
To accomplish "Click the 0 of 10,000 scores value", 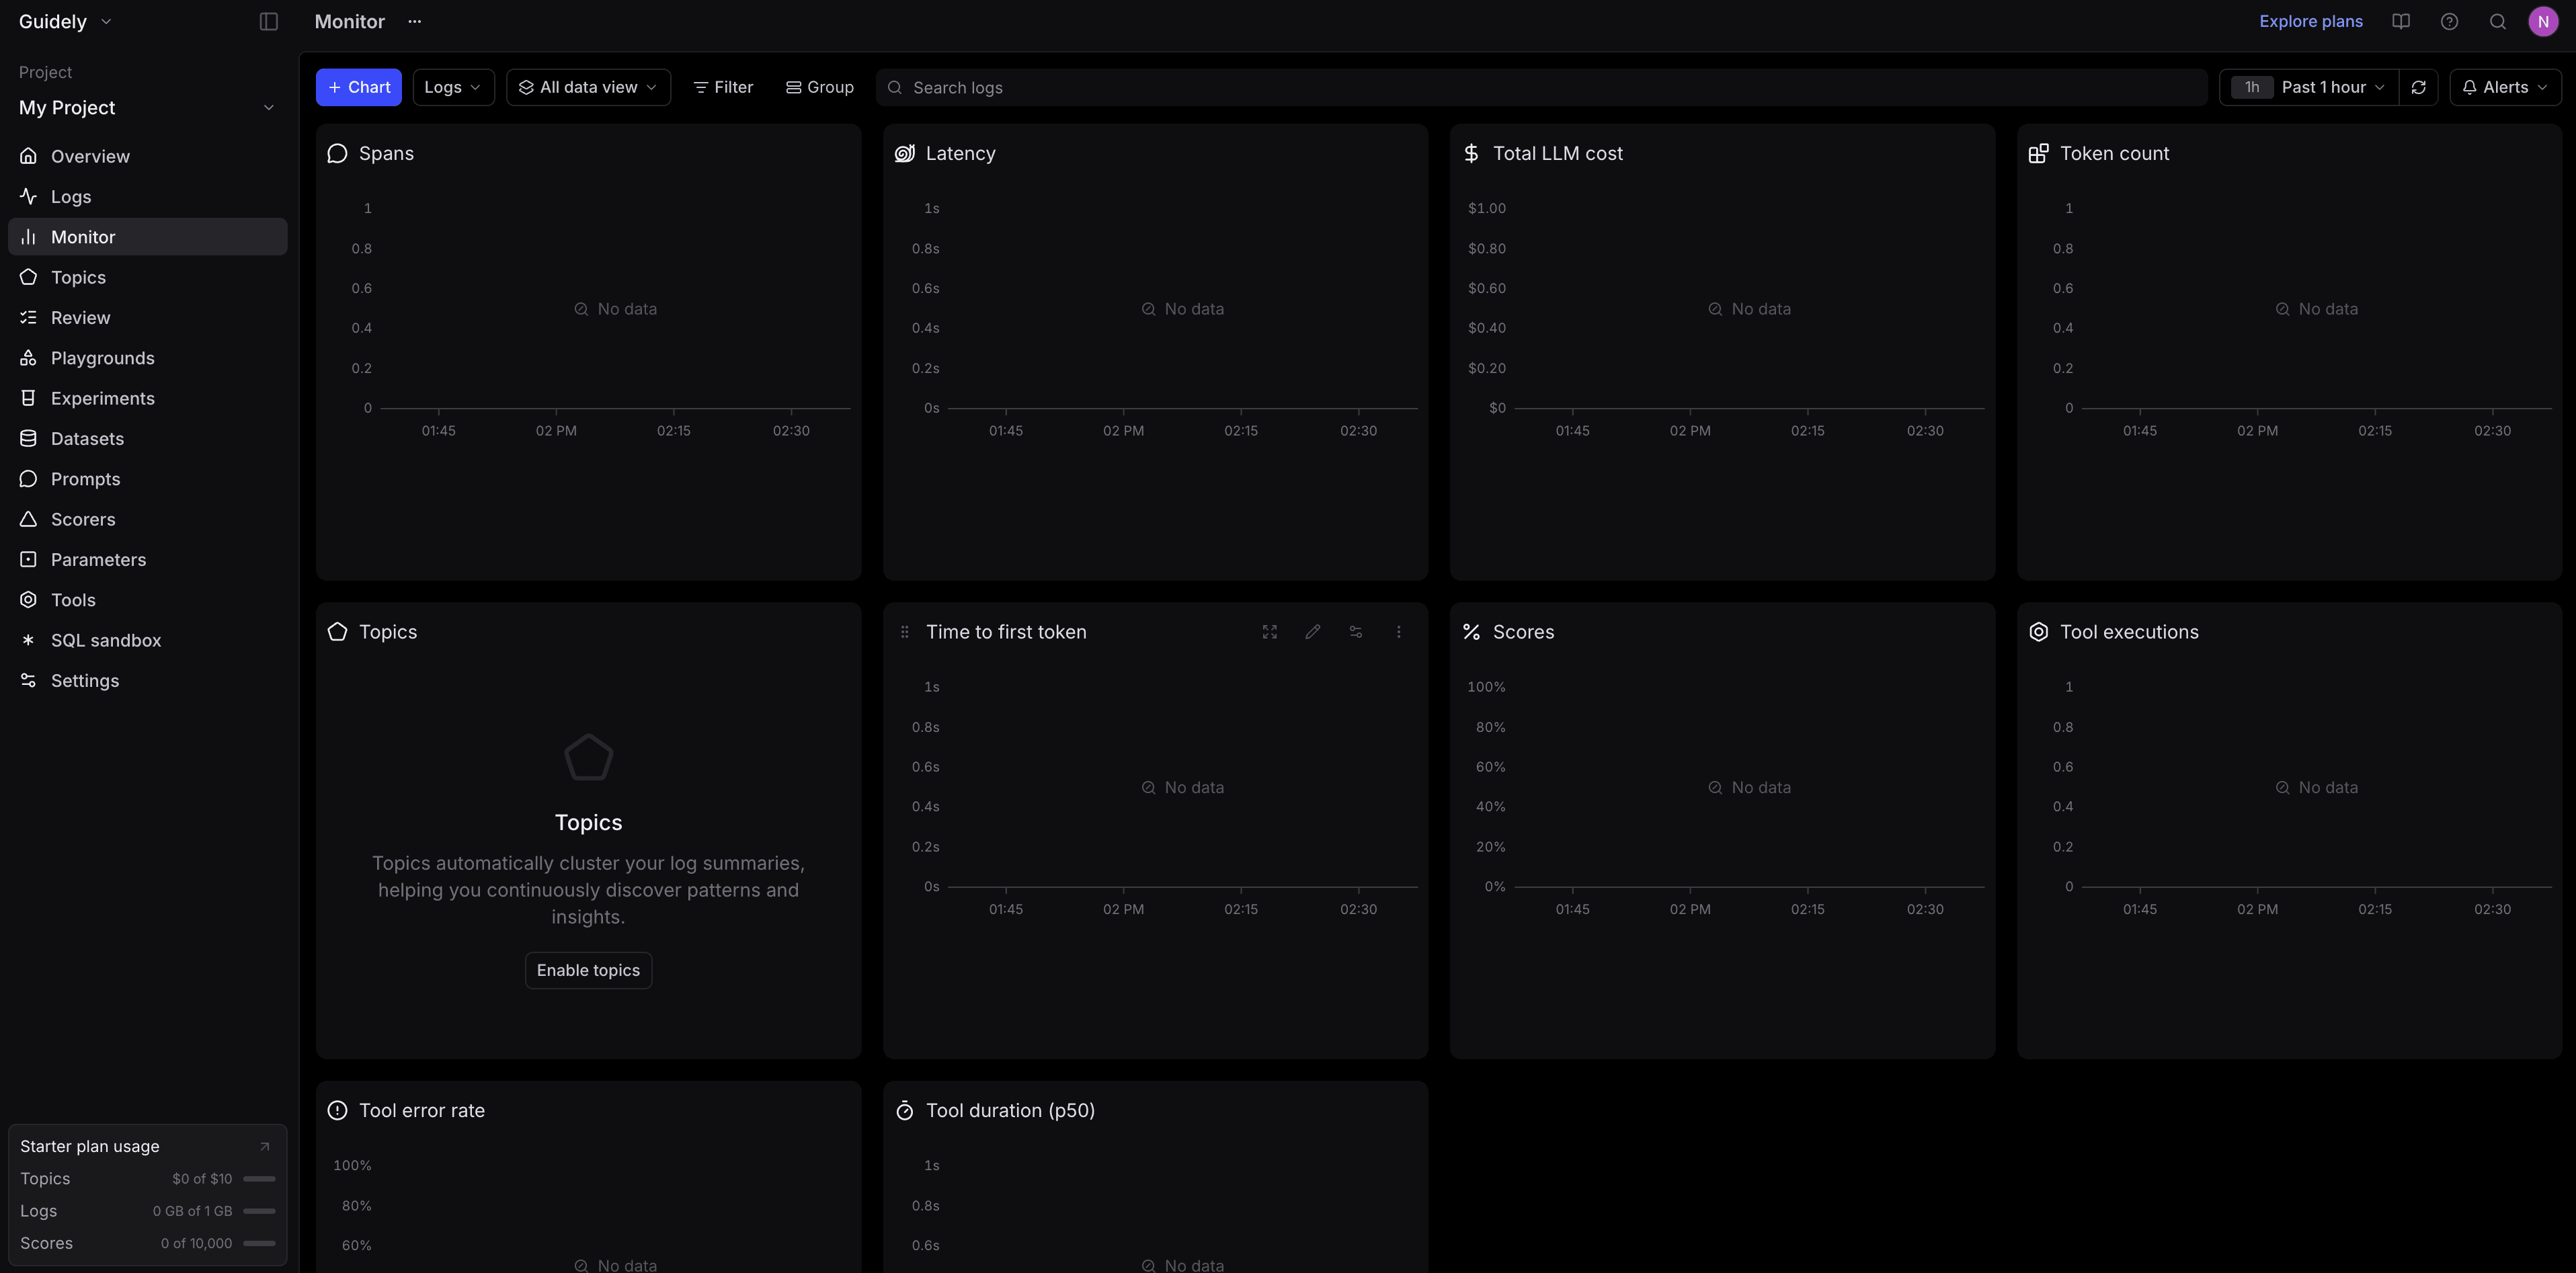I will (x=196, y=1243).
